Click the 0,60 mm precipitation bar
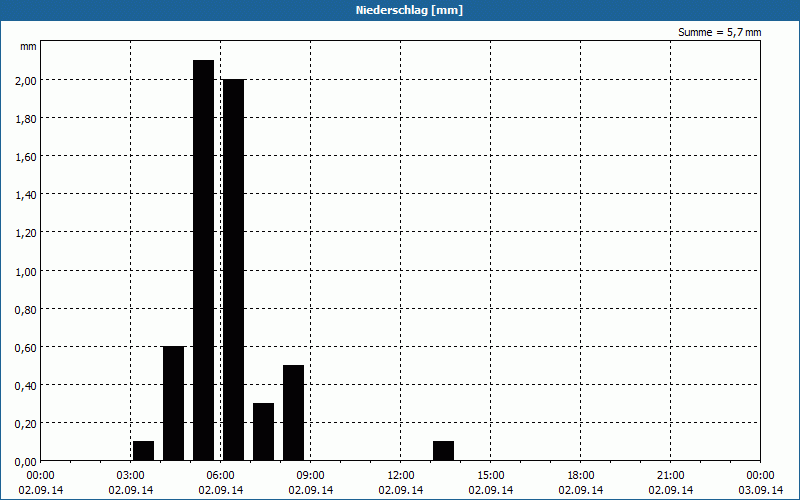The image size is (800, 500). tap(173, 403)
